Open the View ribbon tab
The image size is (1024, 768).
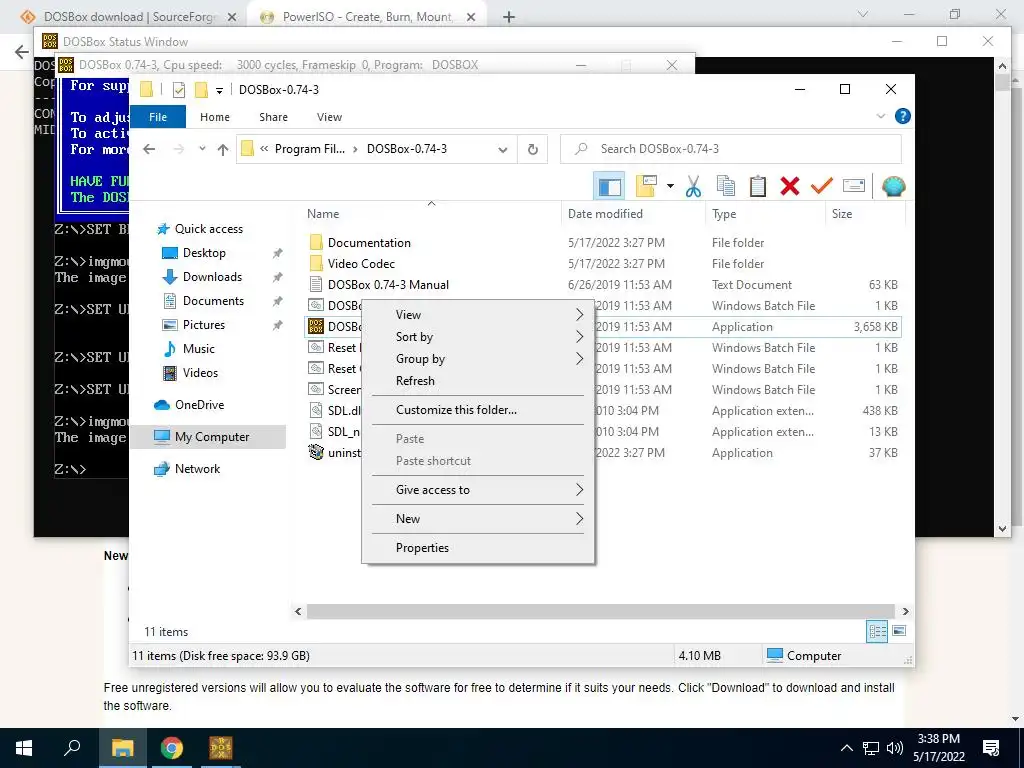click(329, 117)
